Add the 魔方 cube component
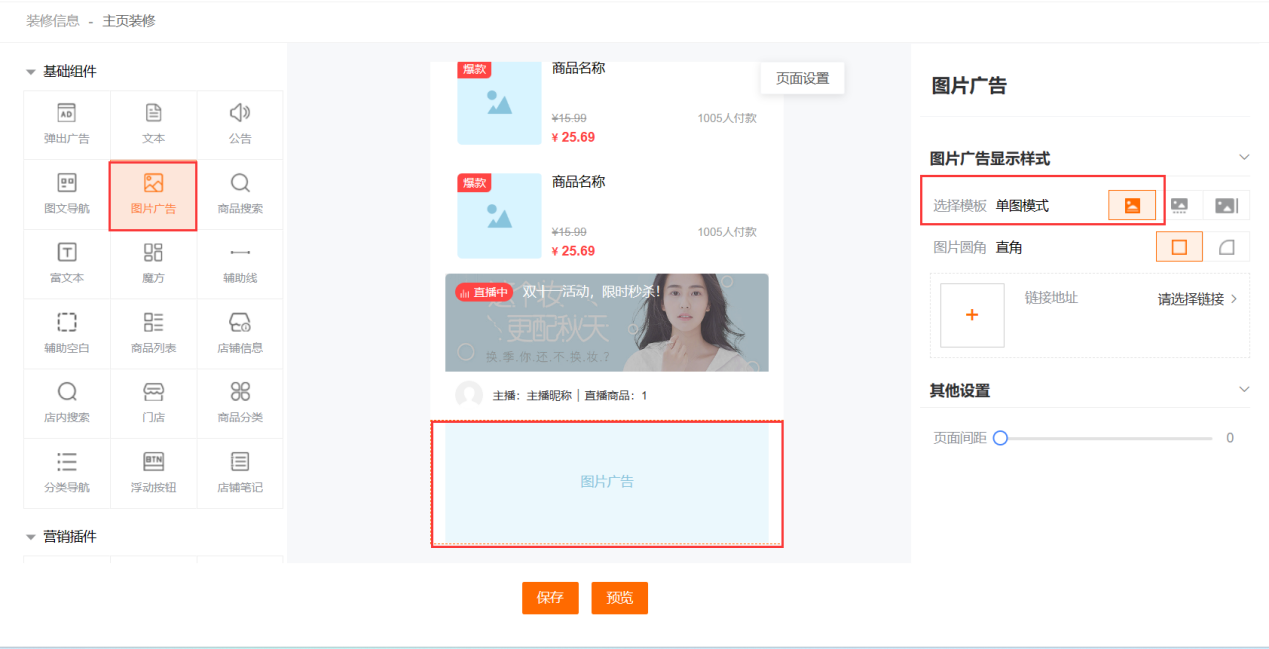 click(153, 263)
